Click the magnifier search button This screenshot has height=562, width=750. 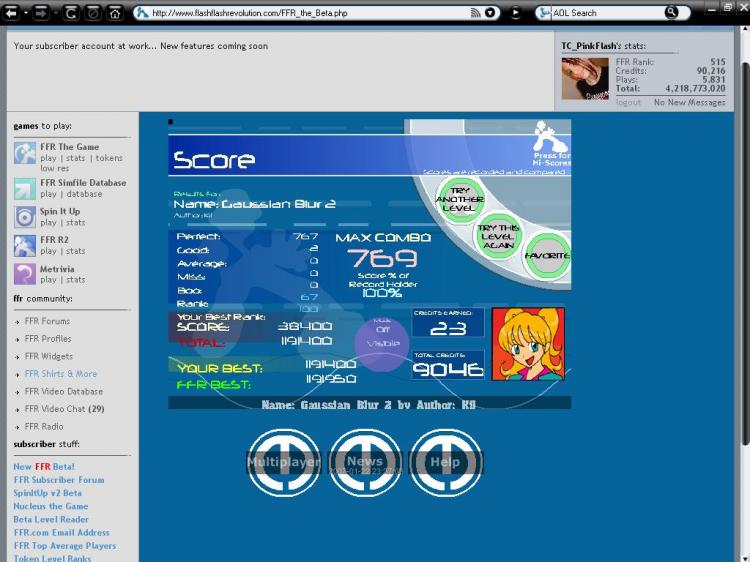672,12
